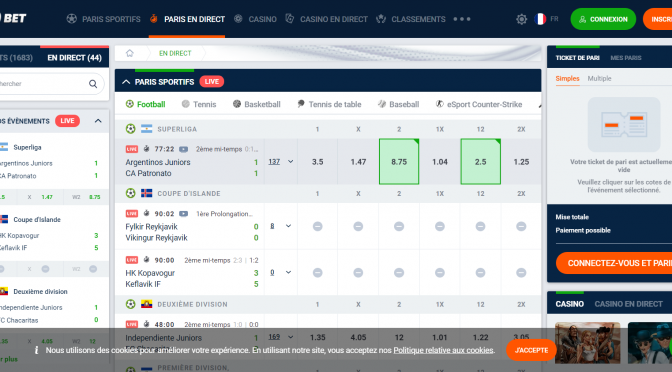The image size is (672, 372).
Task: Open the Paris en Direct navigation item
Action: tap(187, 19)
